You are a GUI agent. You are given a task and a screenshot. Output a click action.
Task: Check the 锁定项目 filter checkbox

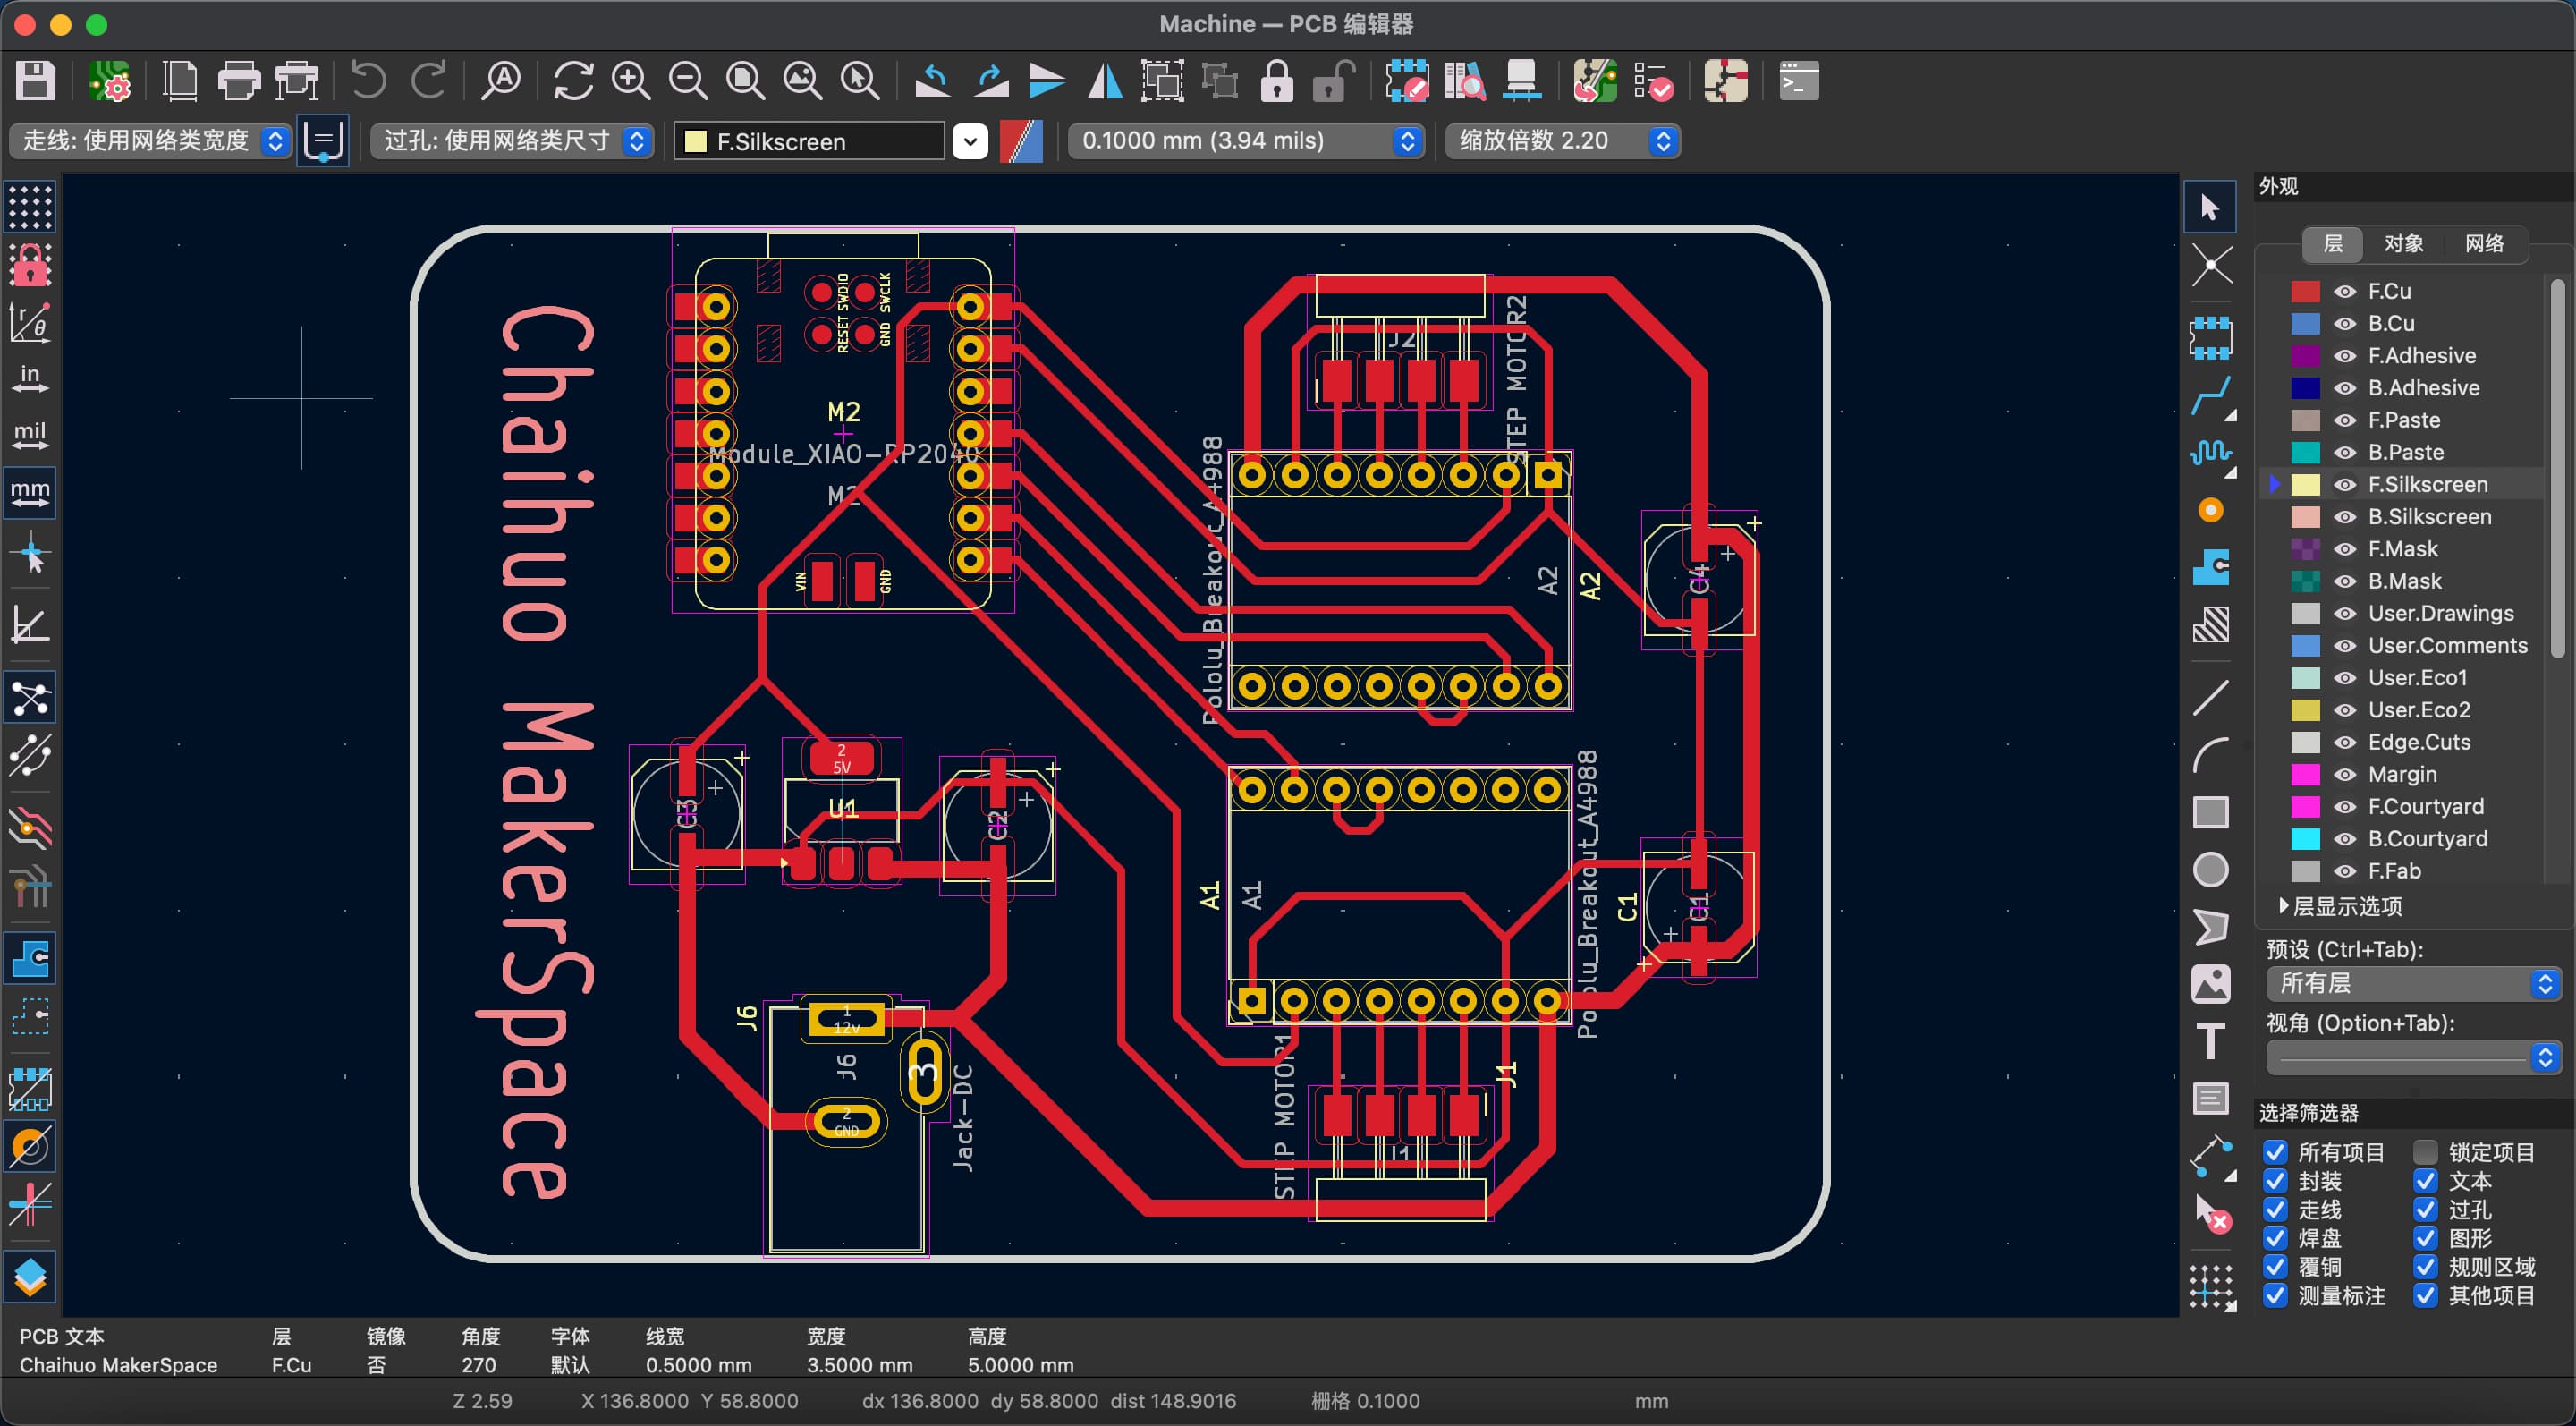pyautogui.click(x=2425, y=1152)
